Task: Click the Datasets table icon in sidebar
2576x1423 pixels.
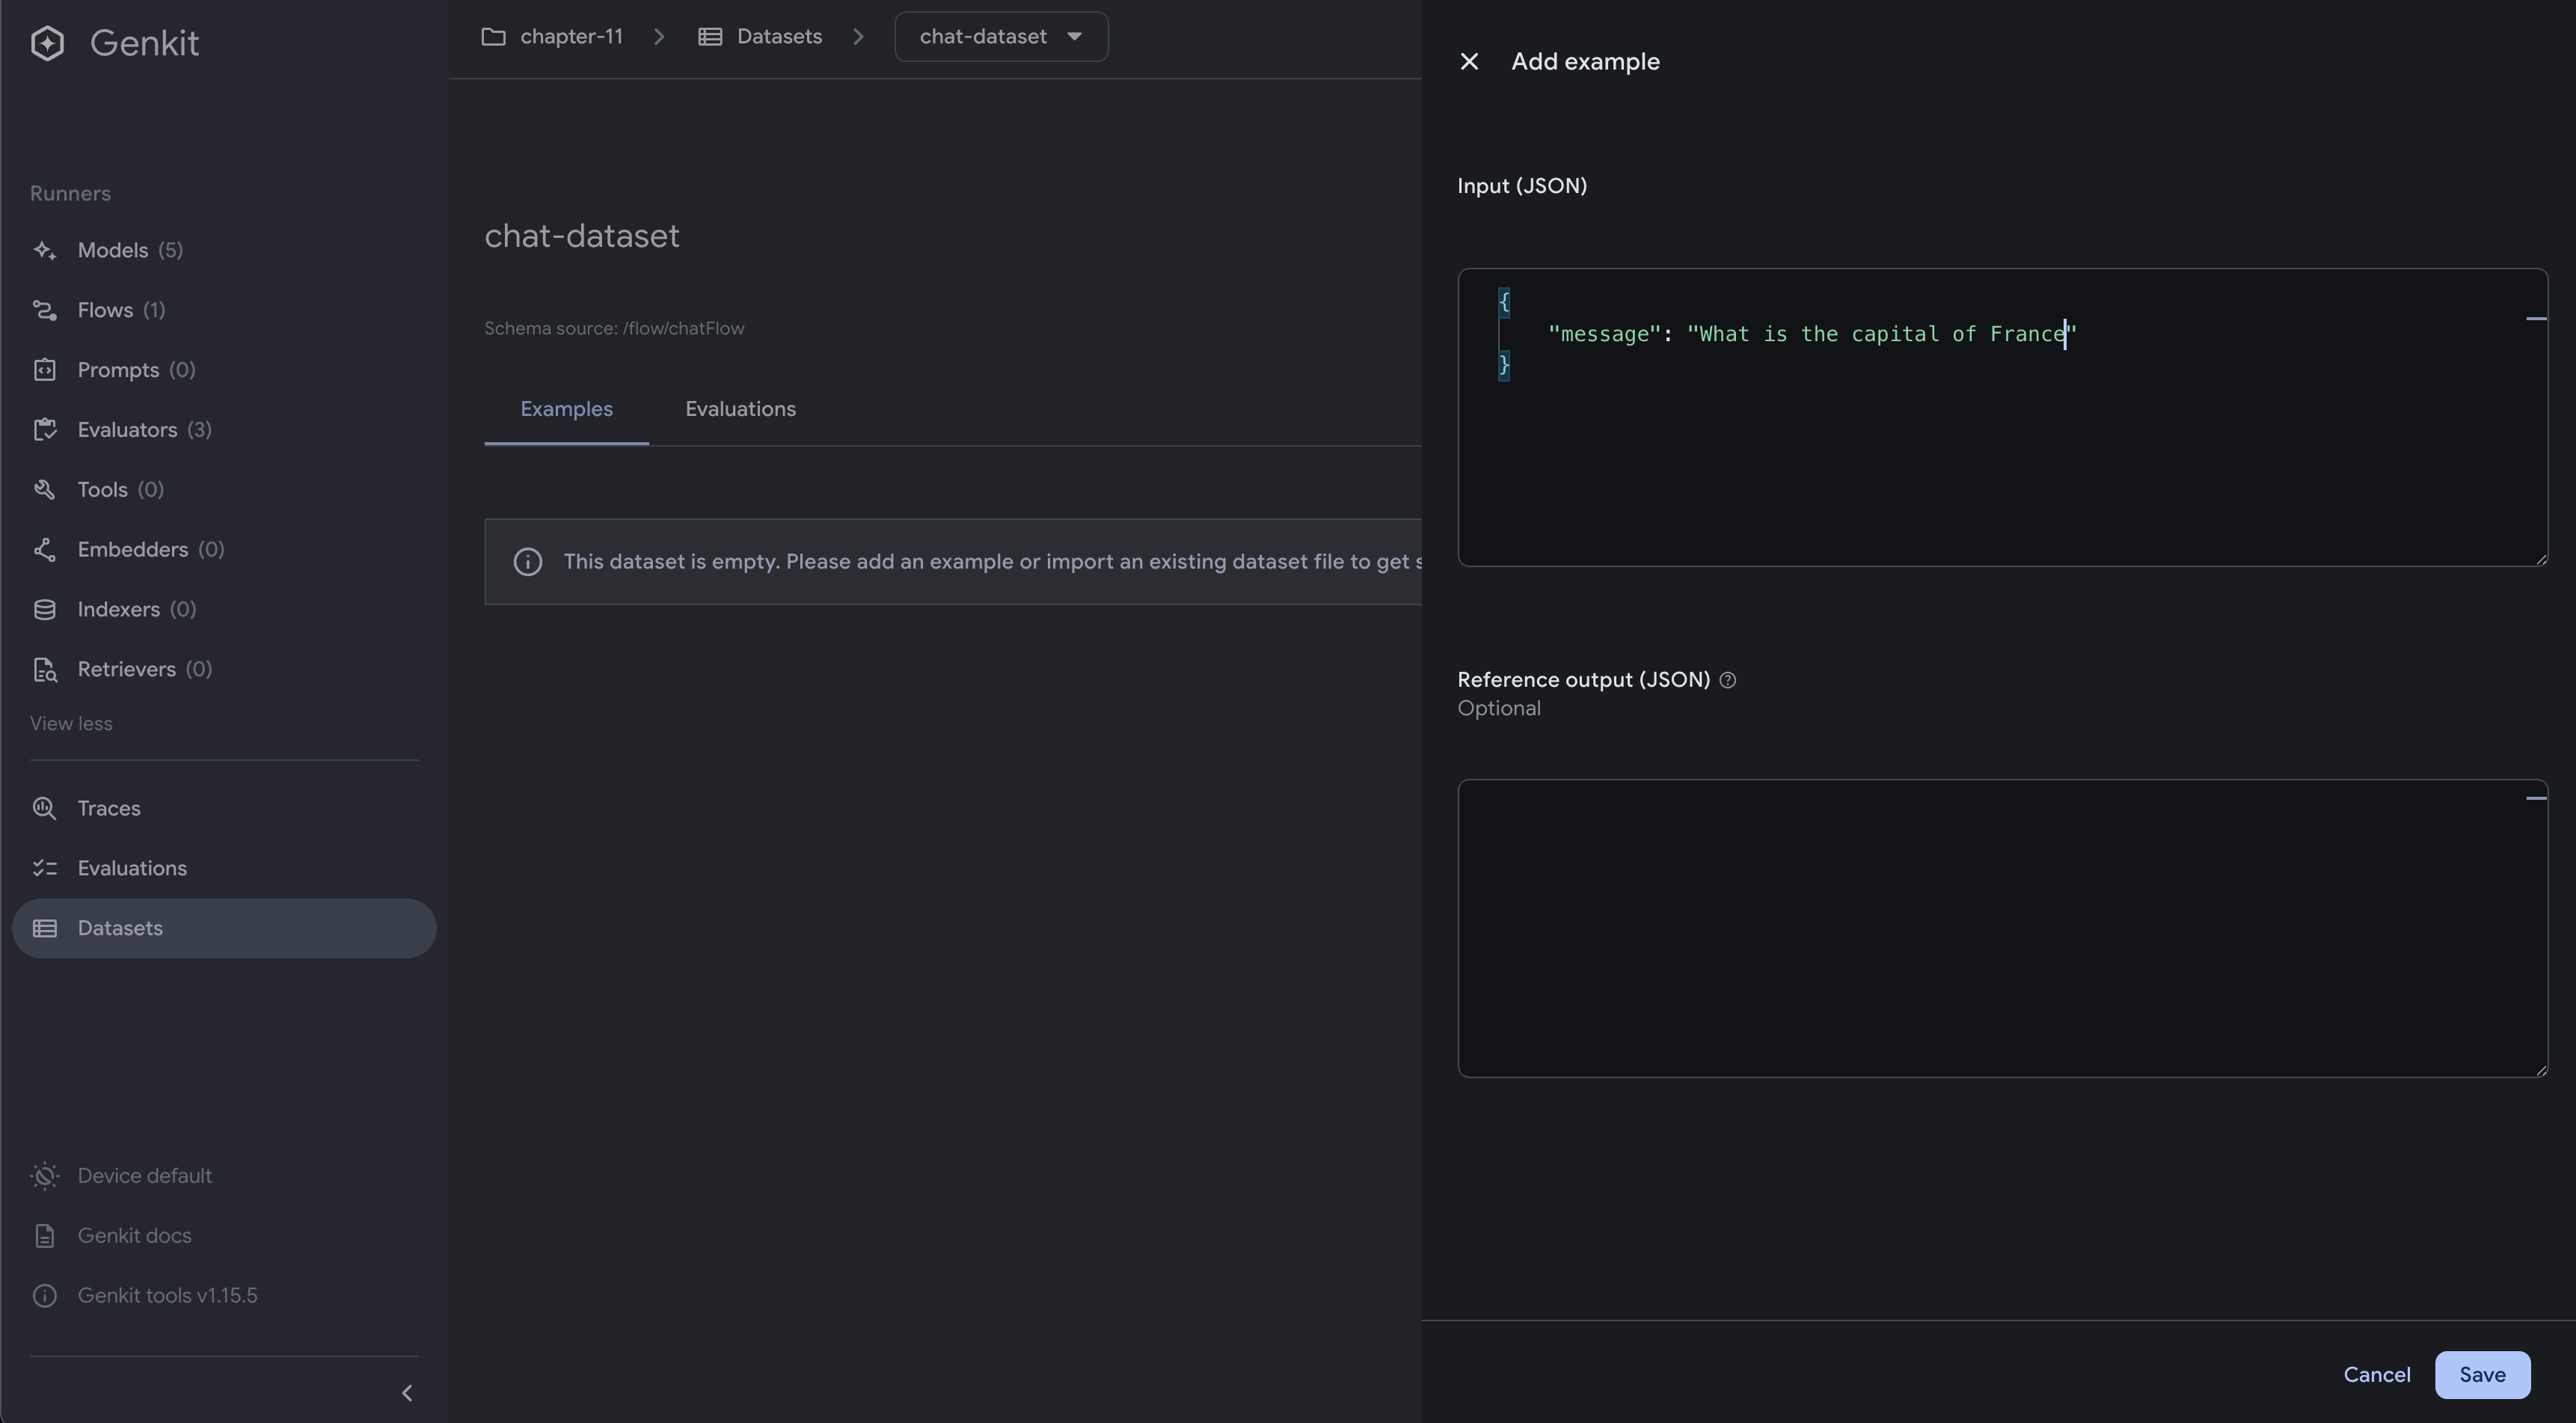Action: click(44, 928)
